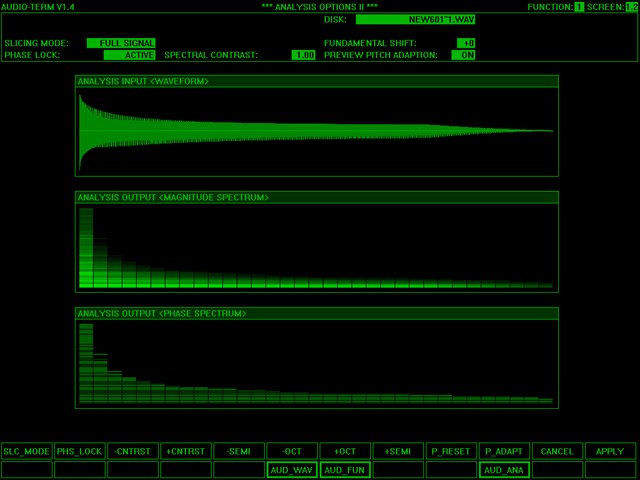
Task: Click the PREVIEW PITCH ADAPTION label
Action: (x=380, y=55)
